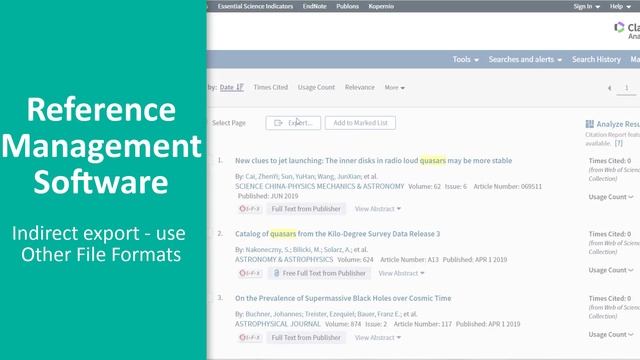Expand the Tools menu
The width and height of the screenshot is (640, 360).
[465, 60]
